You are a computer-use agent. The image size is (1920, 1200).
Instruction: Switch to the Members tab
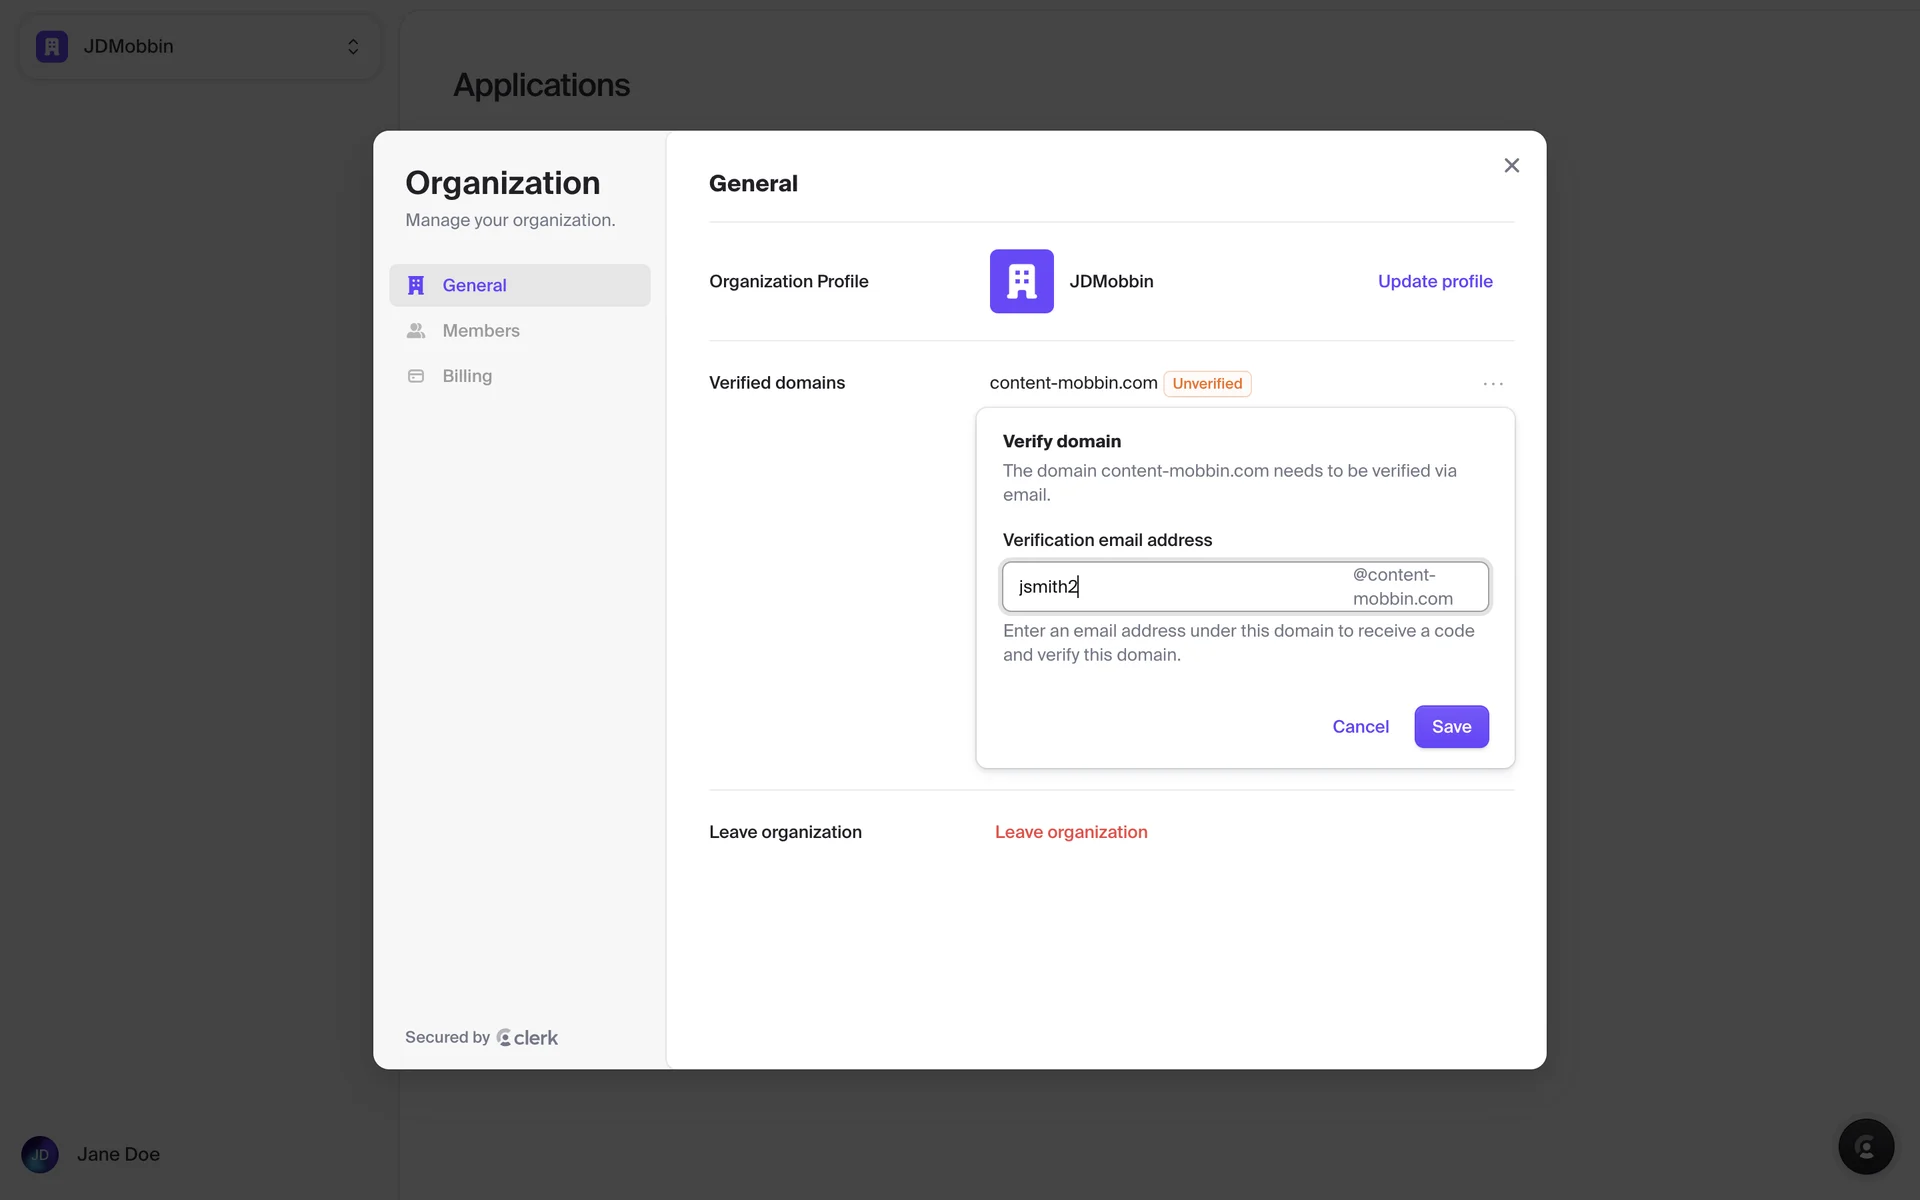click(480, 331)
